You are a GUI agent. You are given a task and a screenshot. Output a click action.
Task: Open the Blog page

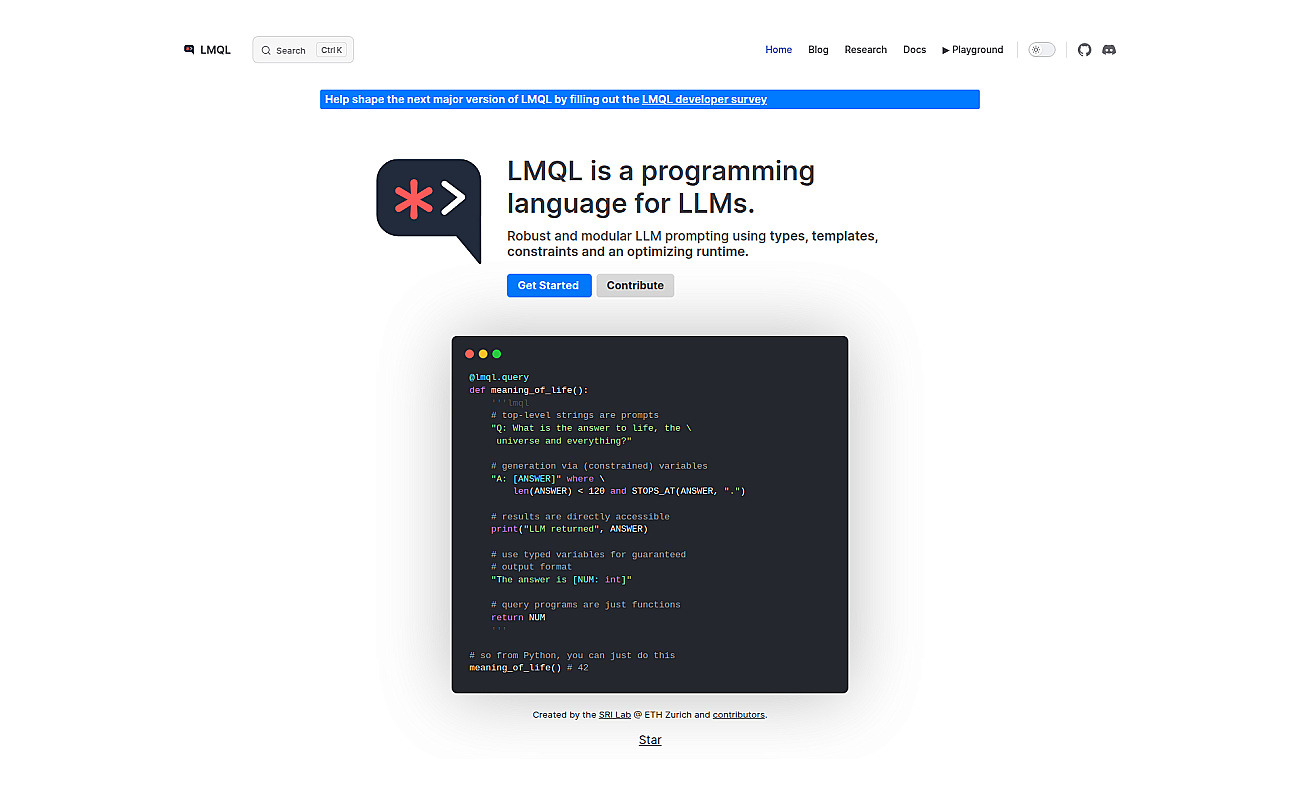click(x=818, y=50)
